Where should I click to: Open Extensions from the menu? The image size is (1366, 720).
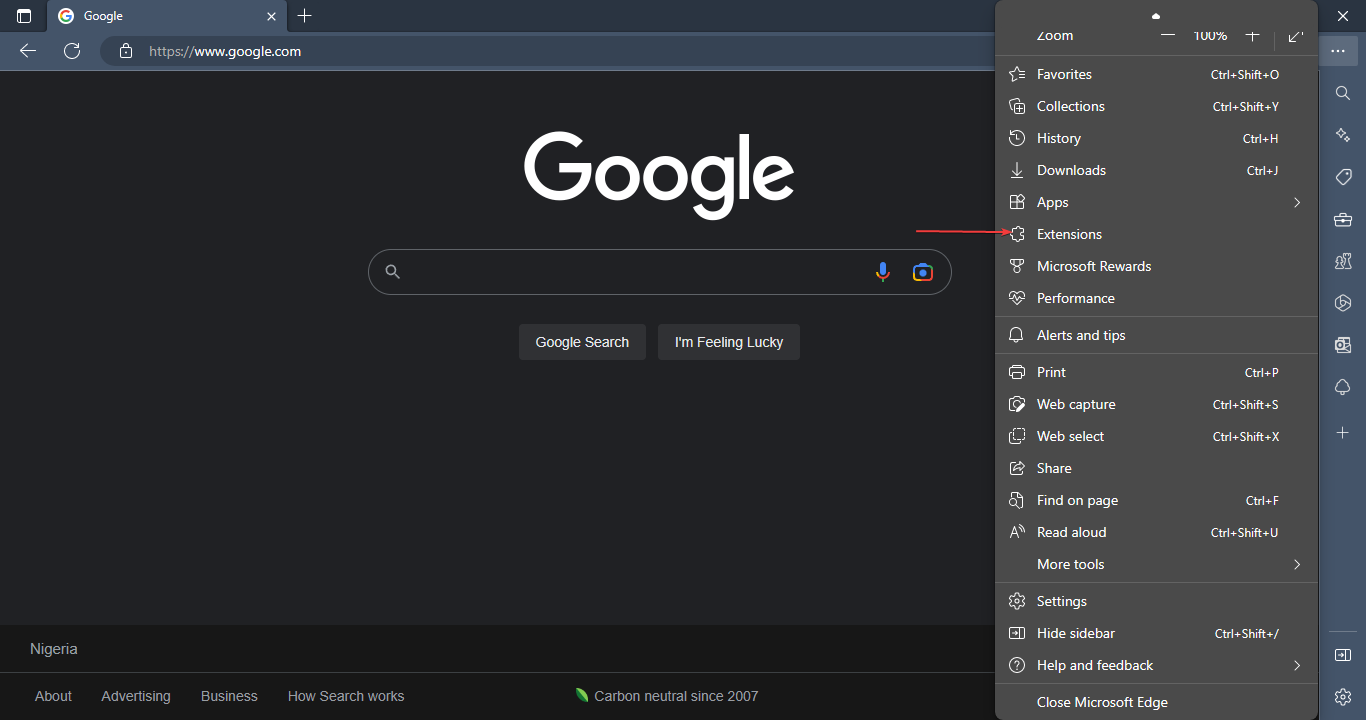coord(1156,234)
